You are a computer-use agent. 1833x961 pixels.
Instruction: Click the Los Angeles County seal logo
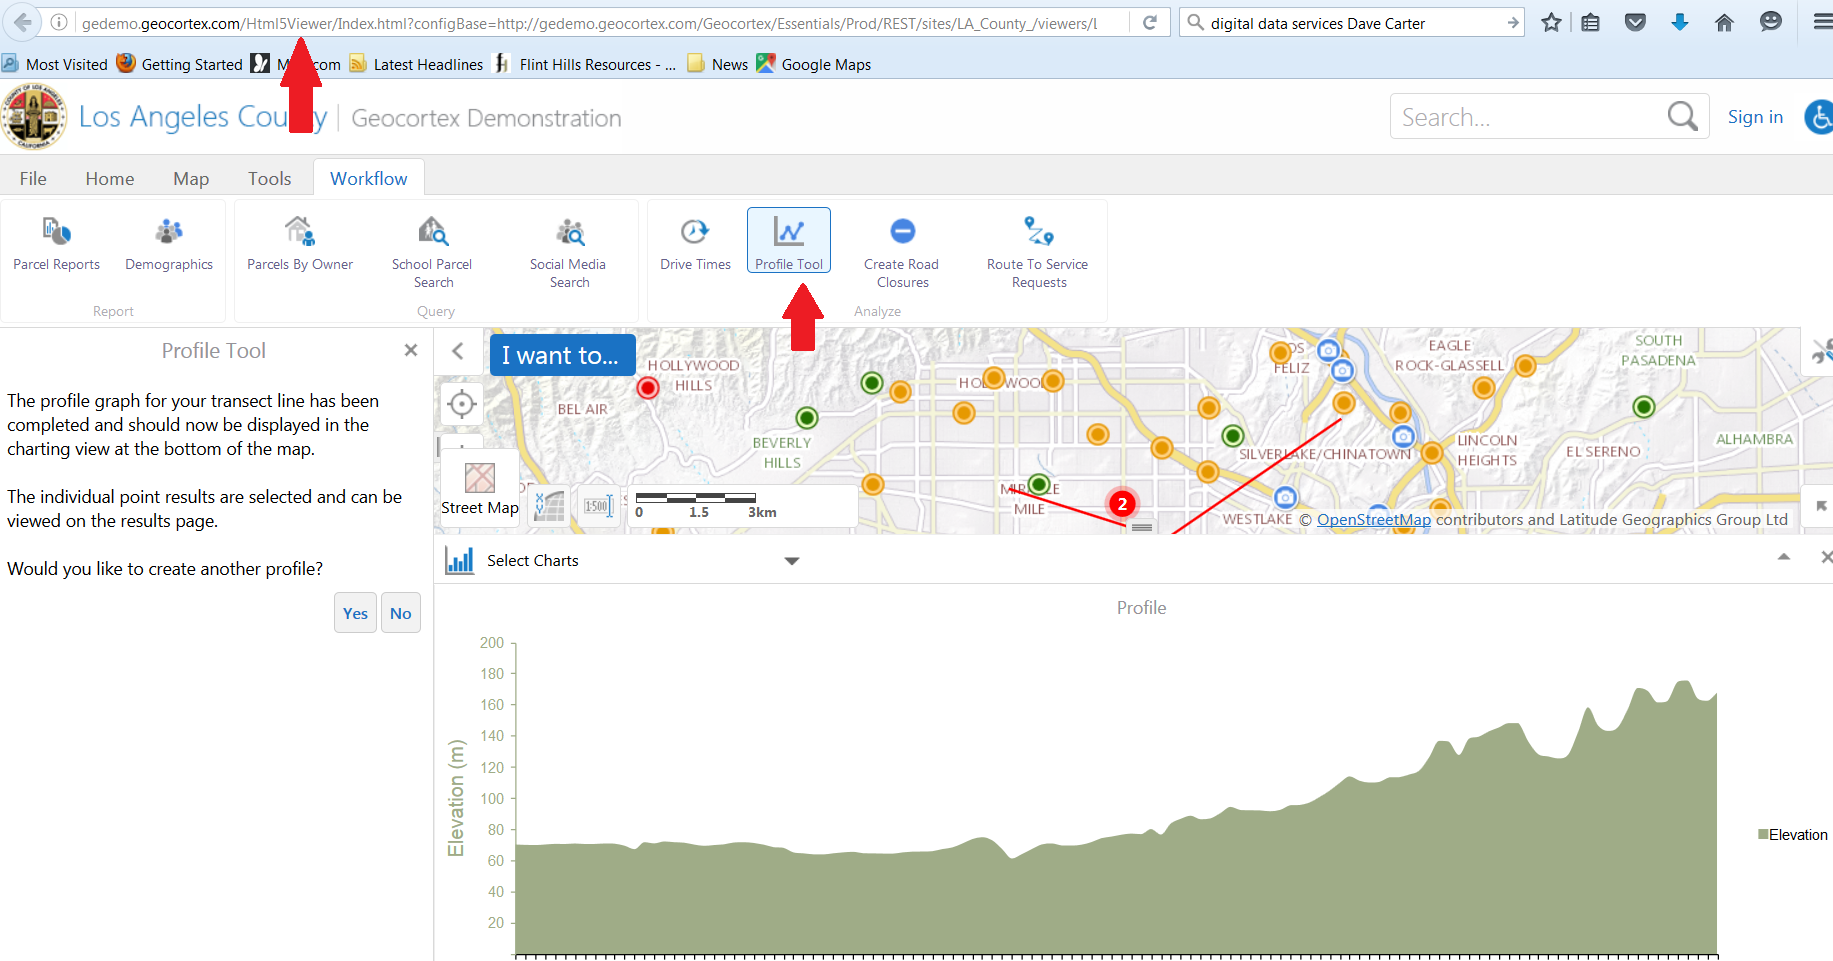(34, 117)
